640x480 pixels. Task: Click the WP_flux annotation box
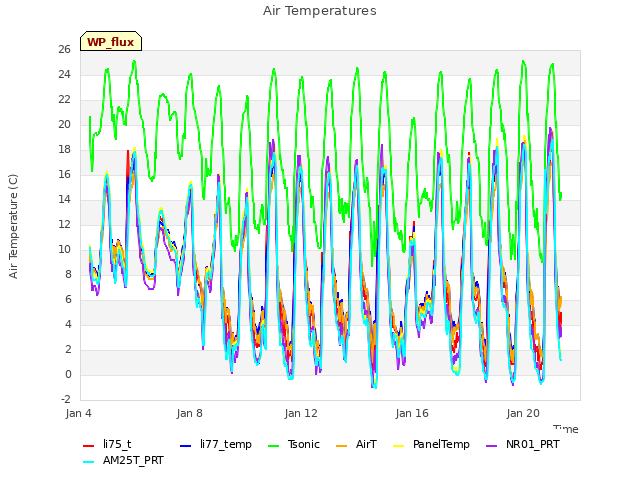click(x=111, y=41)
